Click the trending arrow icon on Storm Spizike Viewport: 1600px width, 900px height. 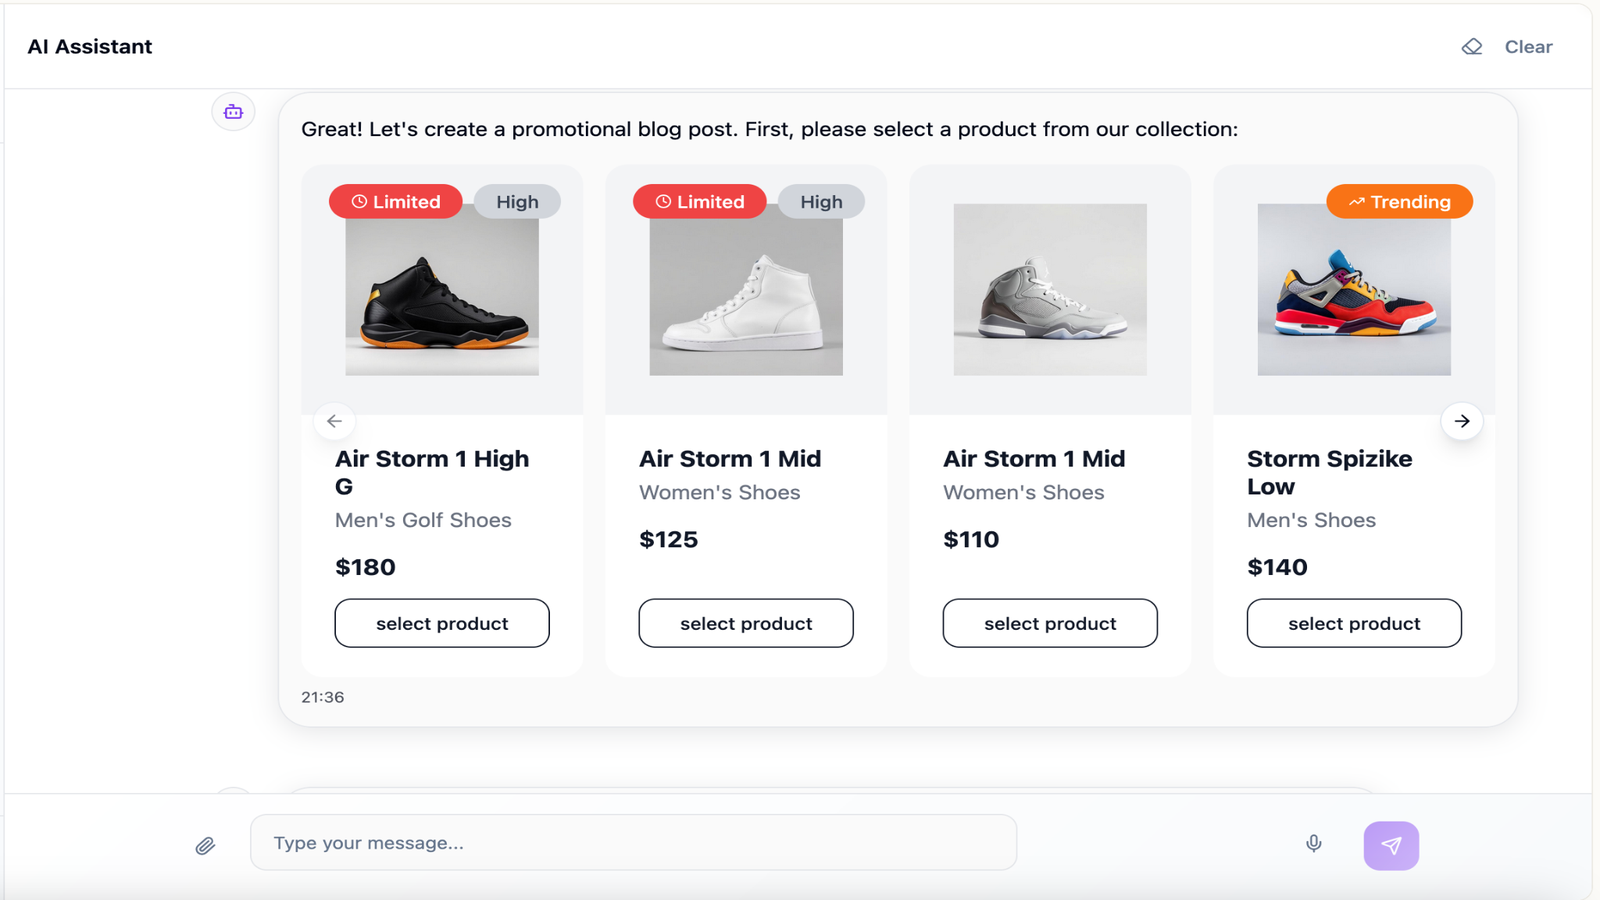pos(1356,201)
